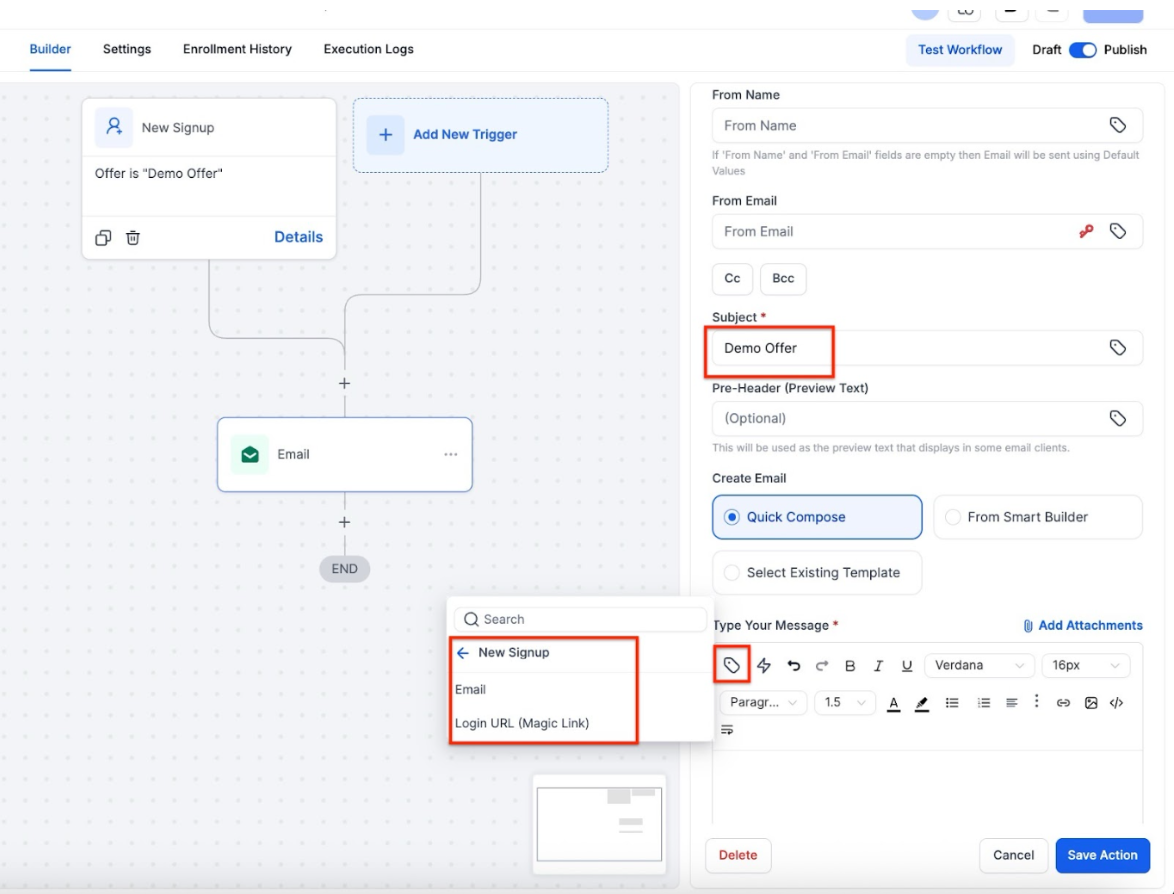Screen dimensions: 1174x894
Task: Click the lightning bolt trigger links icon
Action: [764, 665]
